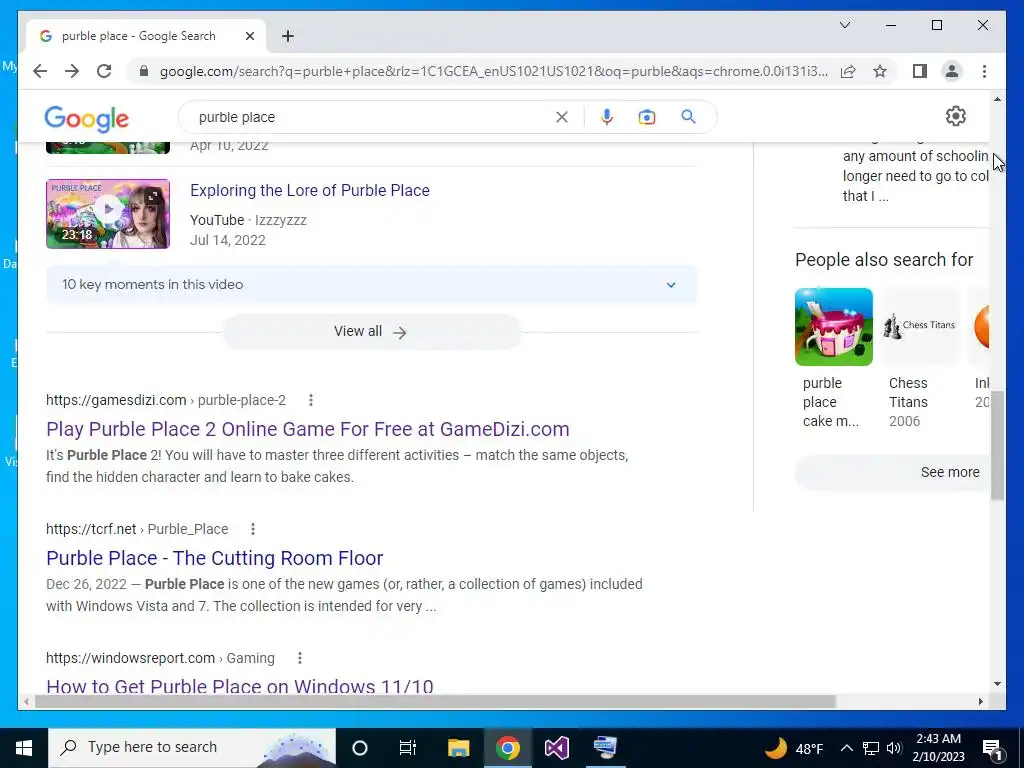Select the purble place cake maker thumbnail
Viewport: 1024px width, 768px height.
coord(833,327)
